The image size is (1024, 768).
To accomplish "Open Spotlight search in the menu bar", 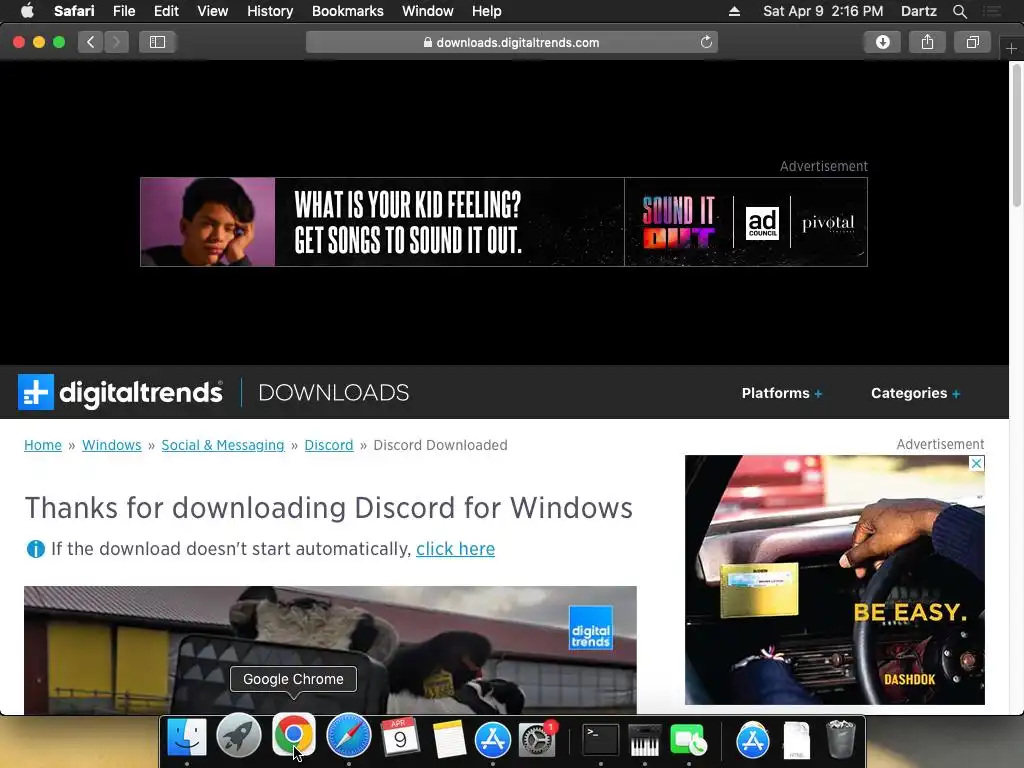I will coord(959,11).
